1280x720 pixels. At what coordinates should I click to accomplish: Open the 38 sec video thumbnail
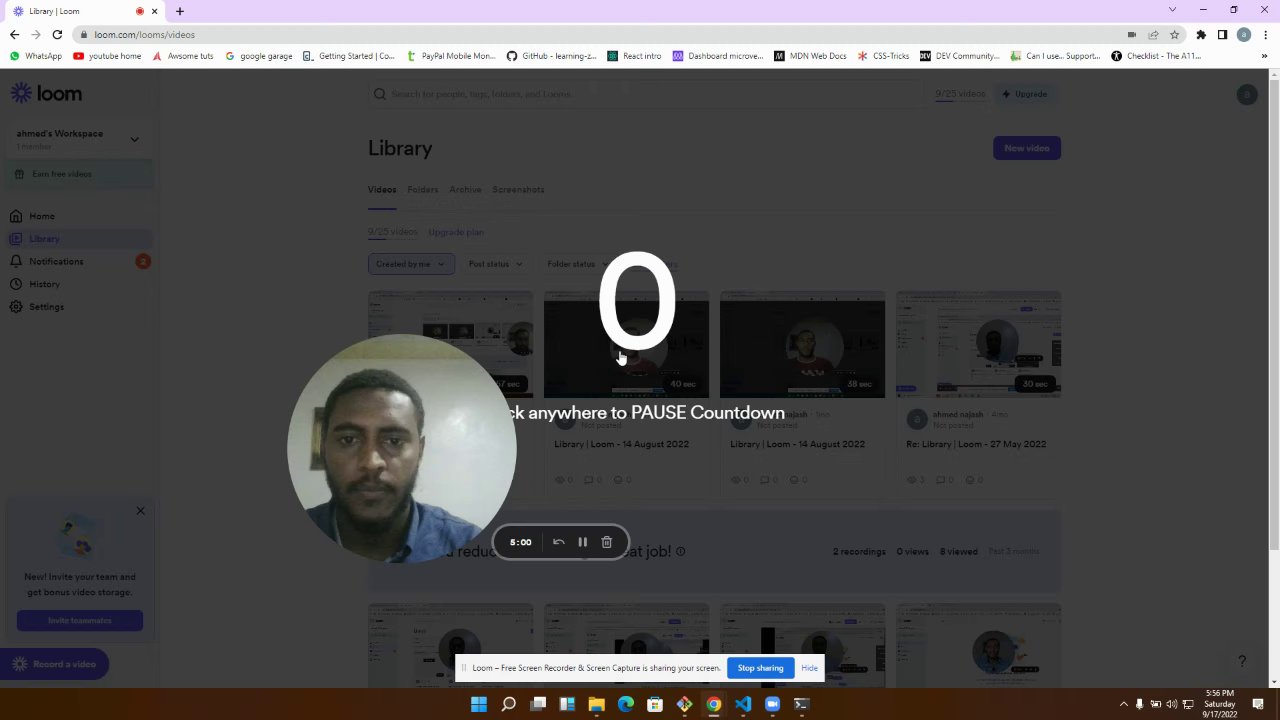tap(802, 345)
